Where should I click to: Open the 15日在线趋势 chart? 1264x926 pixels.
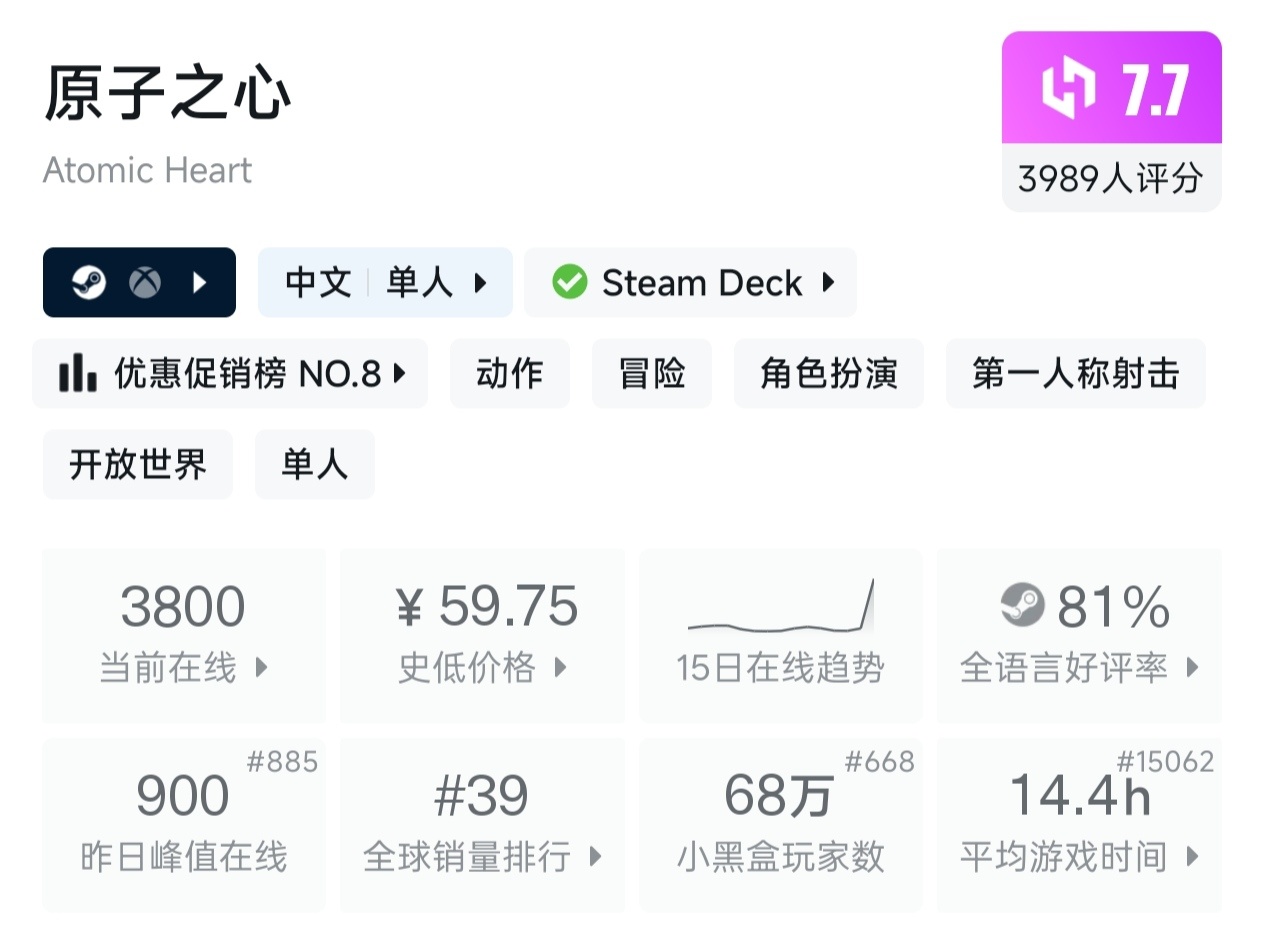coord(780,635)
